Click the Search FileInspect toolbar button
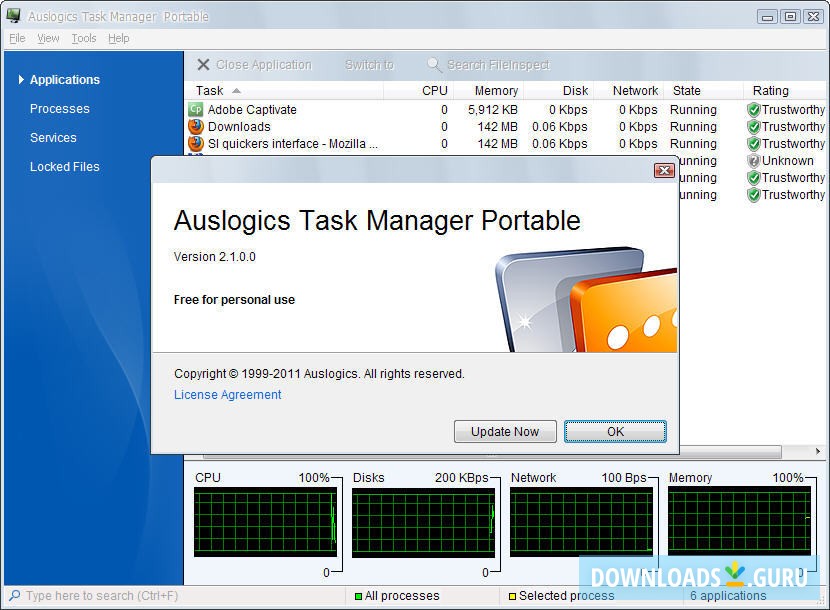This screenshot has width=830, height=610. (x=488, y=65)
